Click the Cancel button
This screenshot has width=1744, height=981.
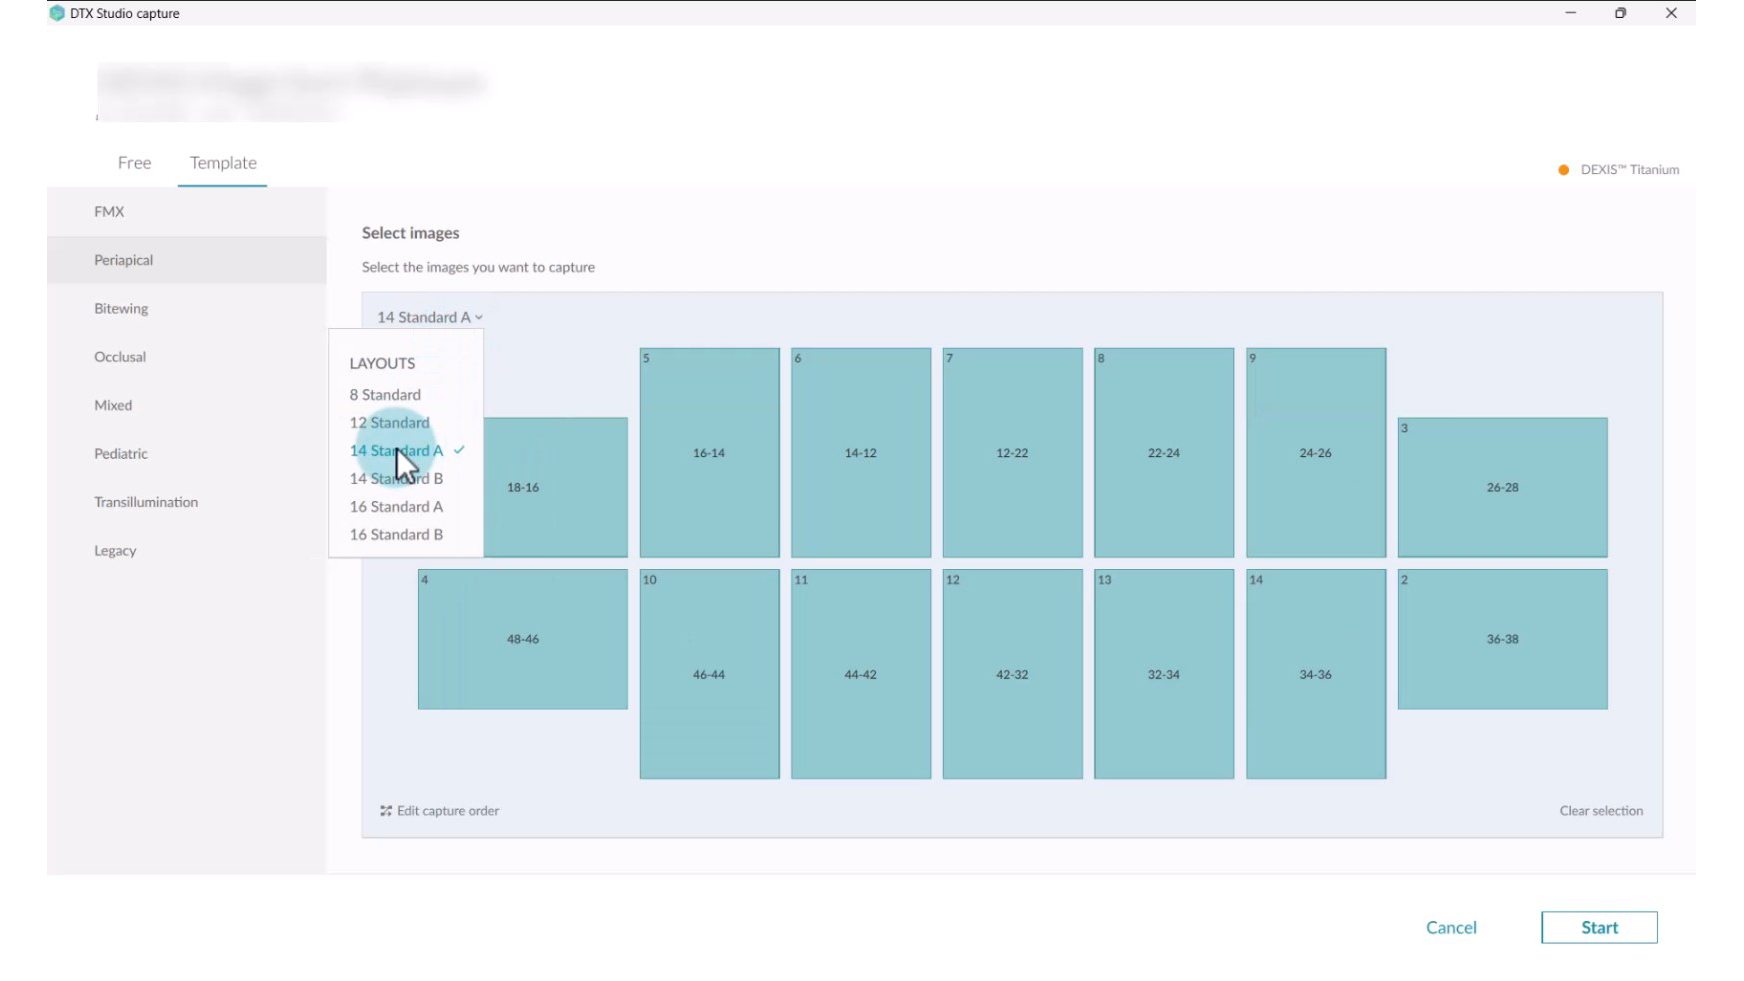(1451, 928)
